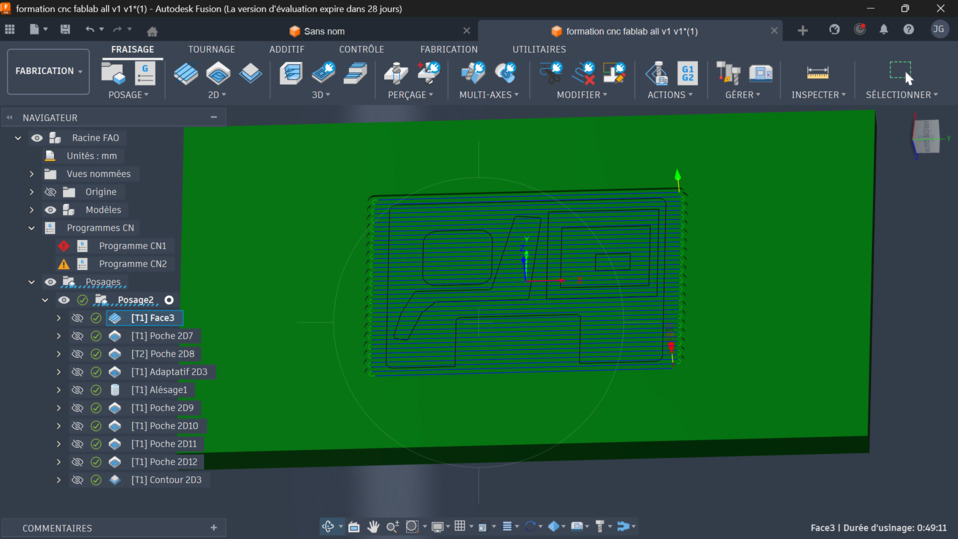Click the New Setup icon in Posage
Image resolution: width=958 pixels, height=539 pixels.
pyautogui.click(x=113, y=73)
